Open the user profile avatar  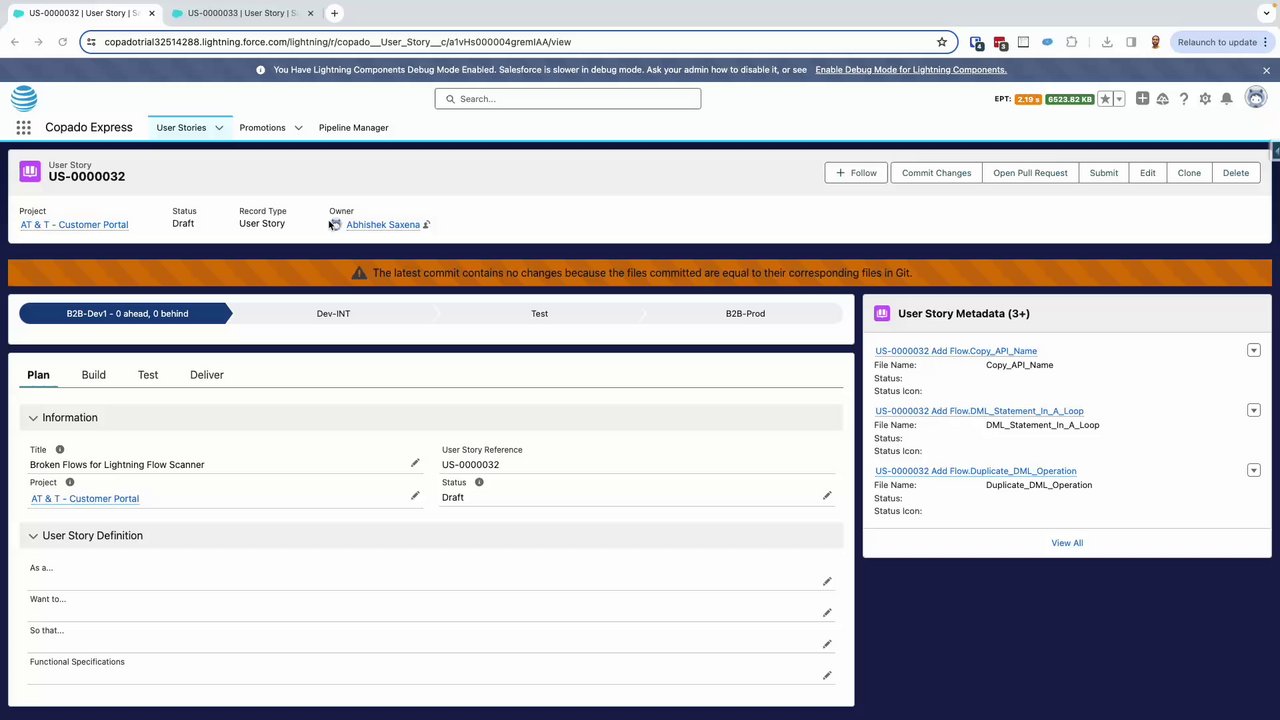tap(1256, 97)
